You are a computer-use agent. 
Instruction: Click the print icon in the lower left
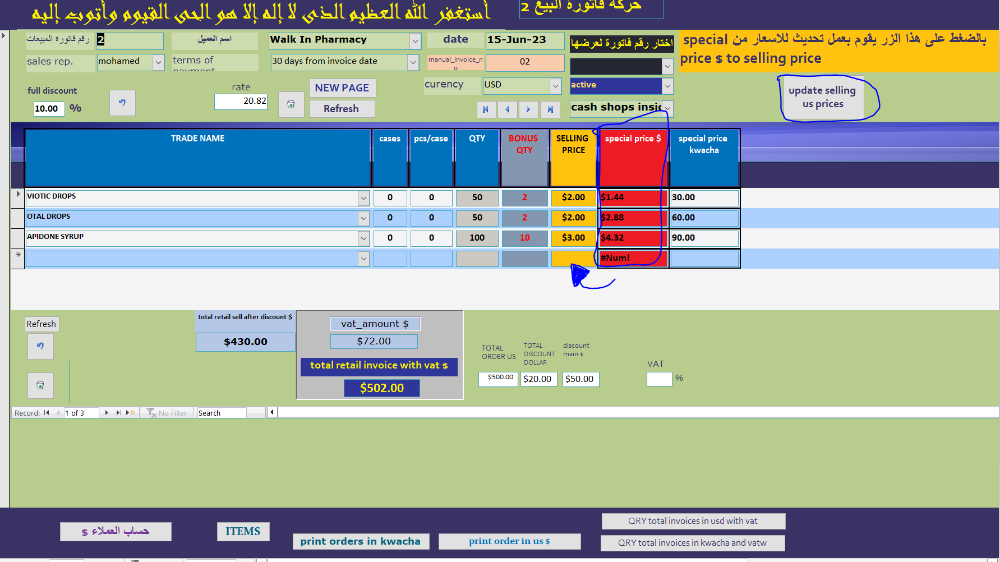coord(40,385)
